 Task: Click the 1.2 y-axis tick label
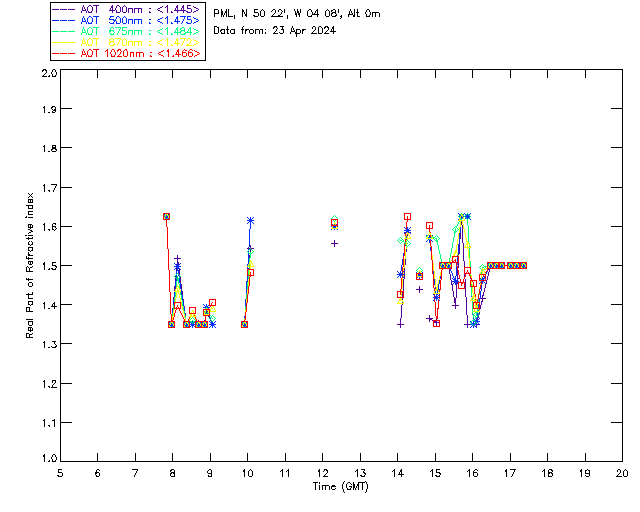(49, 384)
